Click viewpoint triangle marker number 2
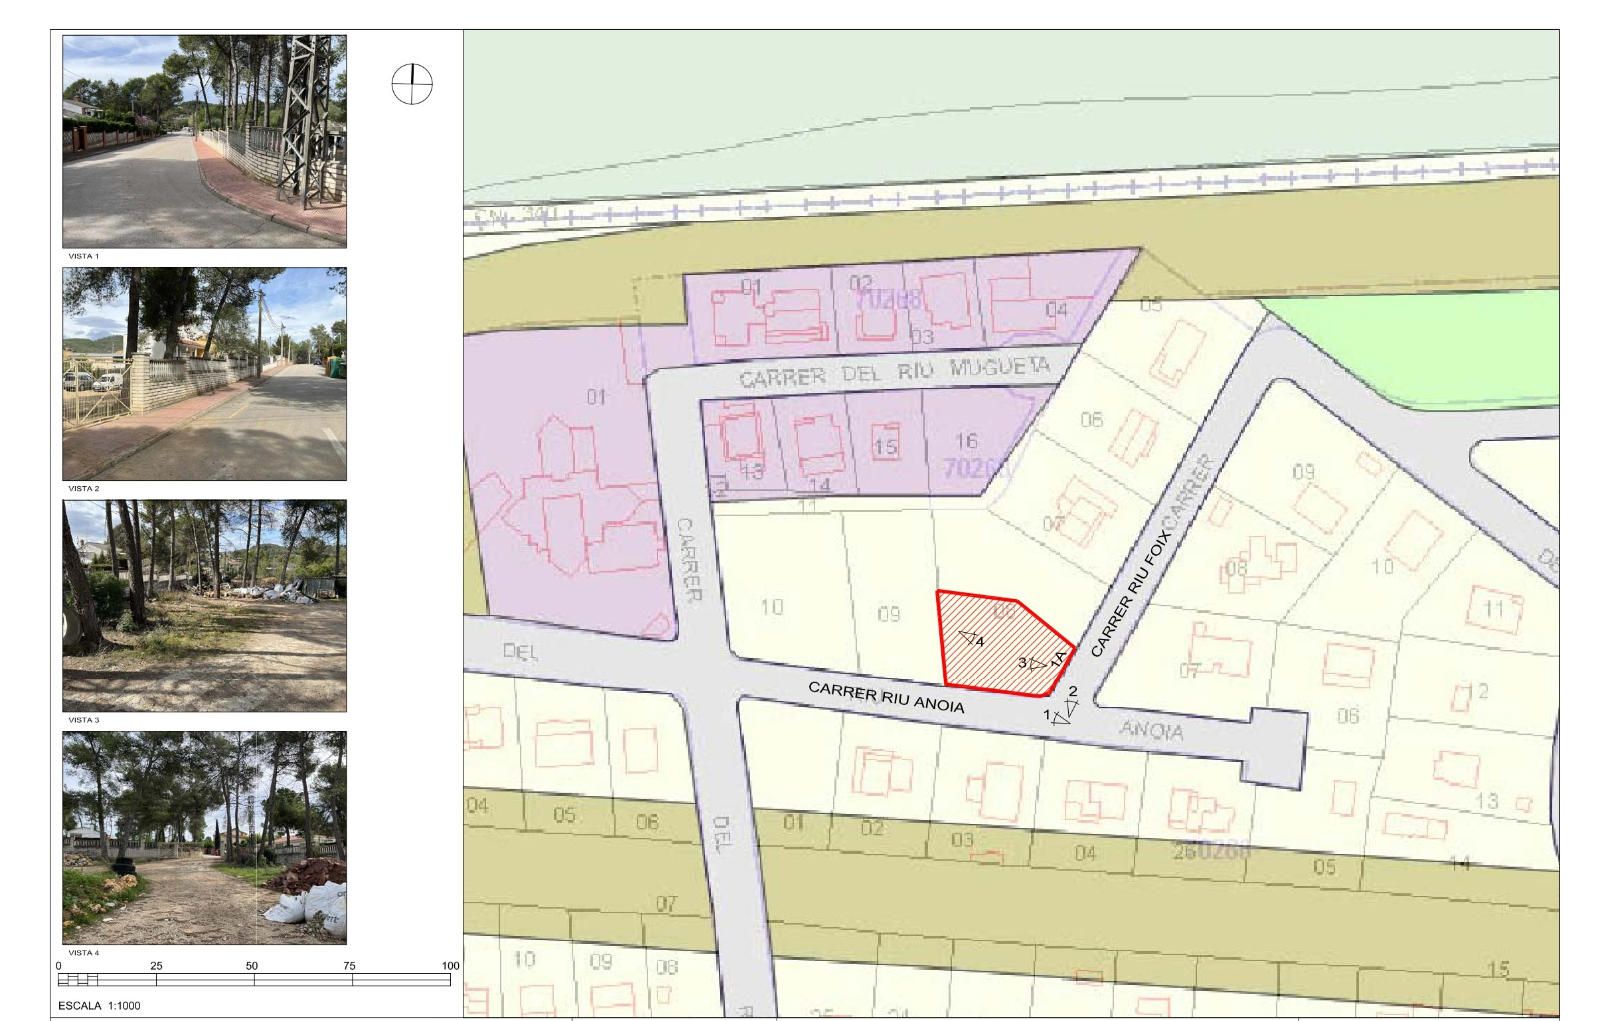 [1072, 705]
